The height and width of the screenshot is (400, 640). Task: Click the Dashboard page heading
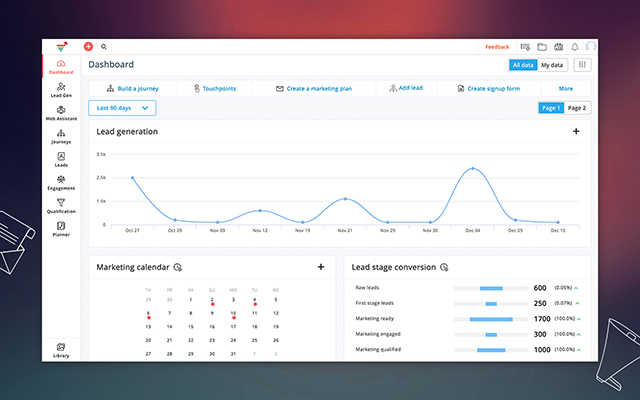[111, 64]
